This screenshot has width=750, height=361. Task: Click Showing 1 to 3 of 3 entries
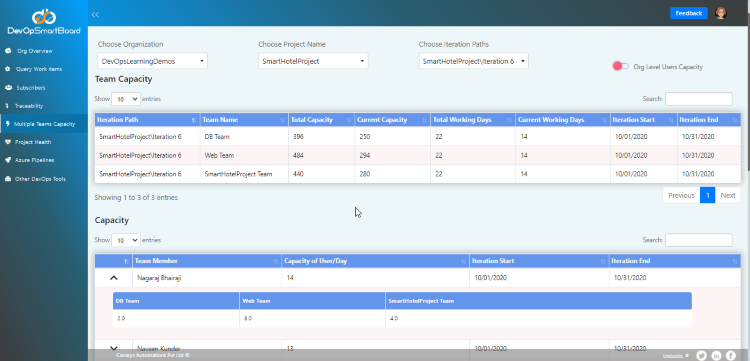136,197
